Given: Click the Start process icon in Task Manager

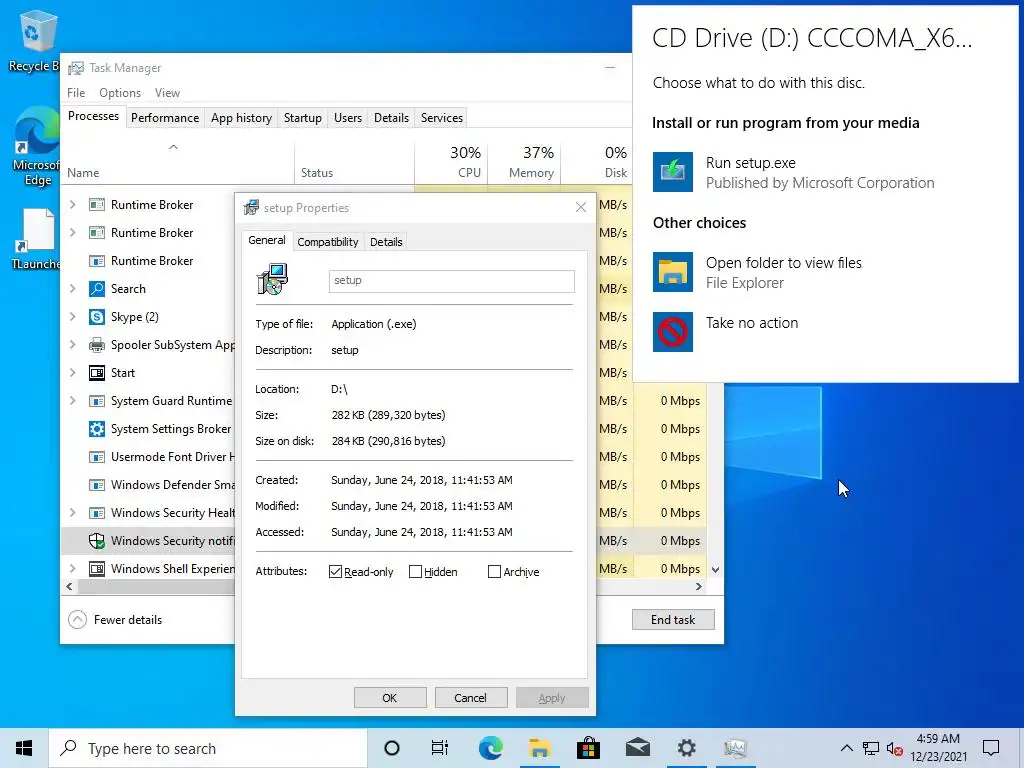Looking at the screenshot, I should tap(97, 373).
